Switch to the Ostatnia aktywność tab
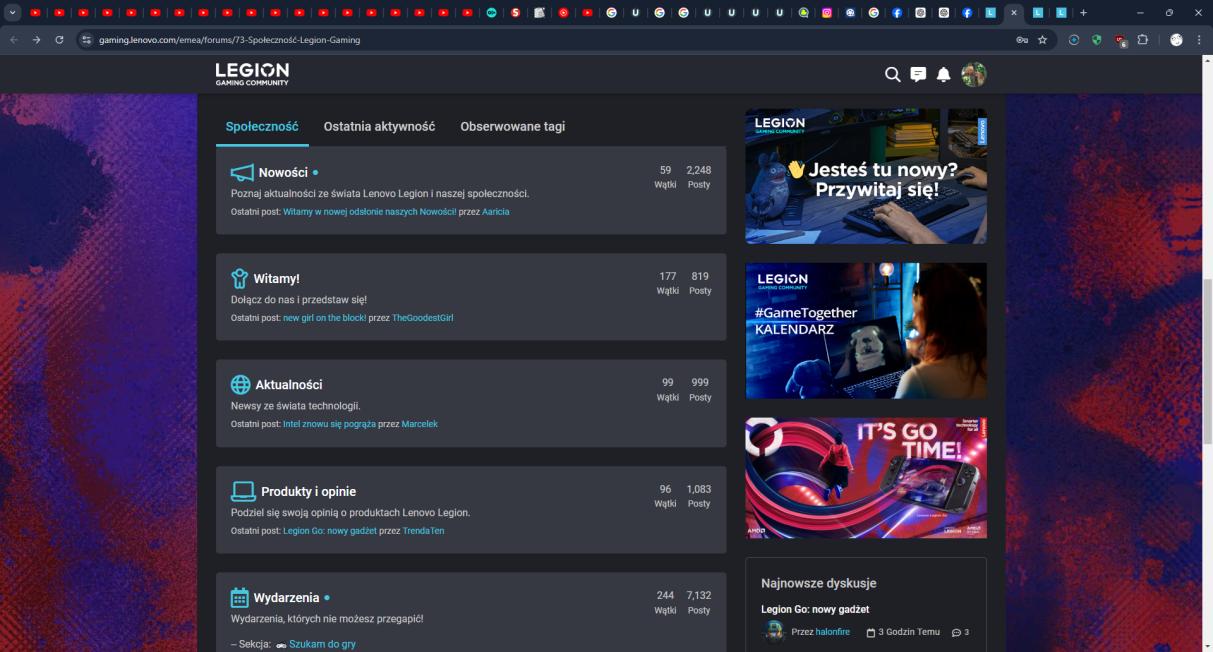This screenshot has height=652, width=1213. click(x=379, y=127)
